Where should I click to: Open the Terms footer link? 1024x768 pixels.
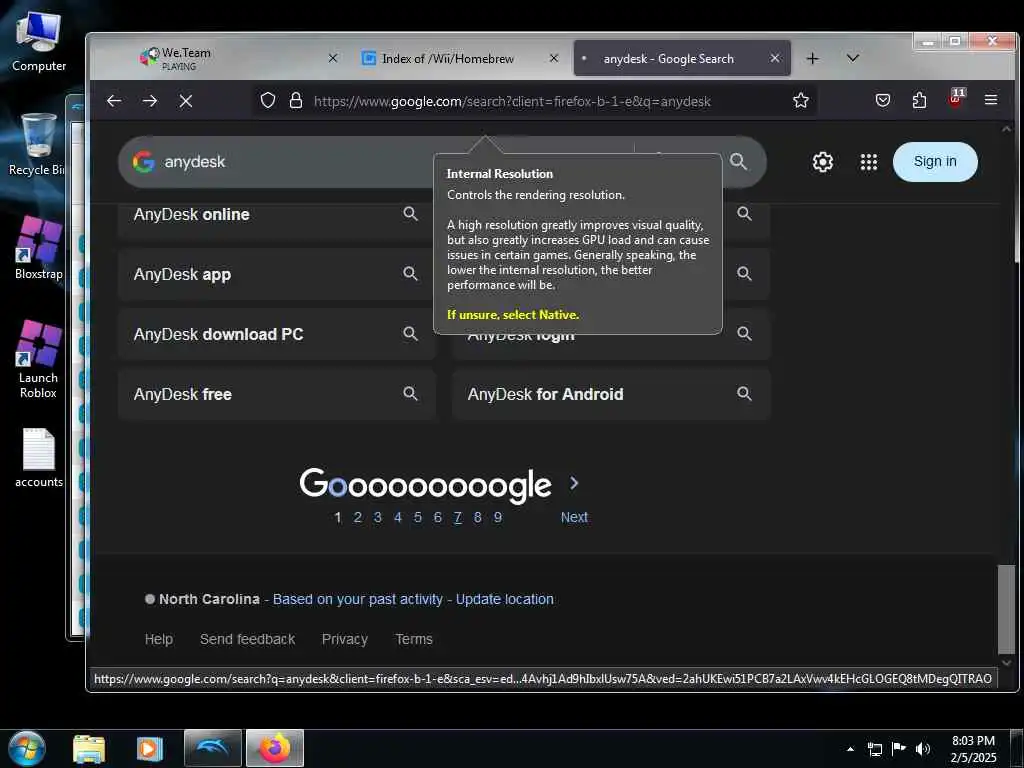click(414, 639)
